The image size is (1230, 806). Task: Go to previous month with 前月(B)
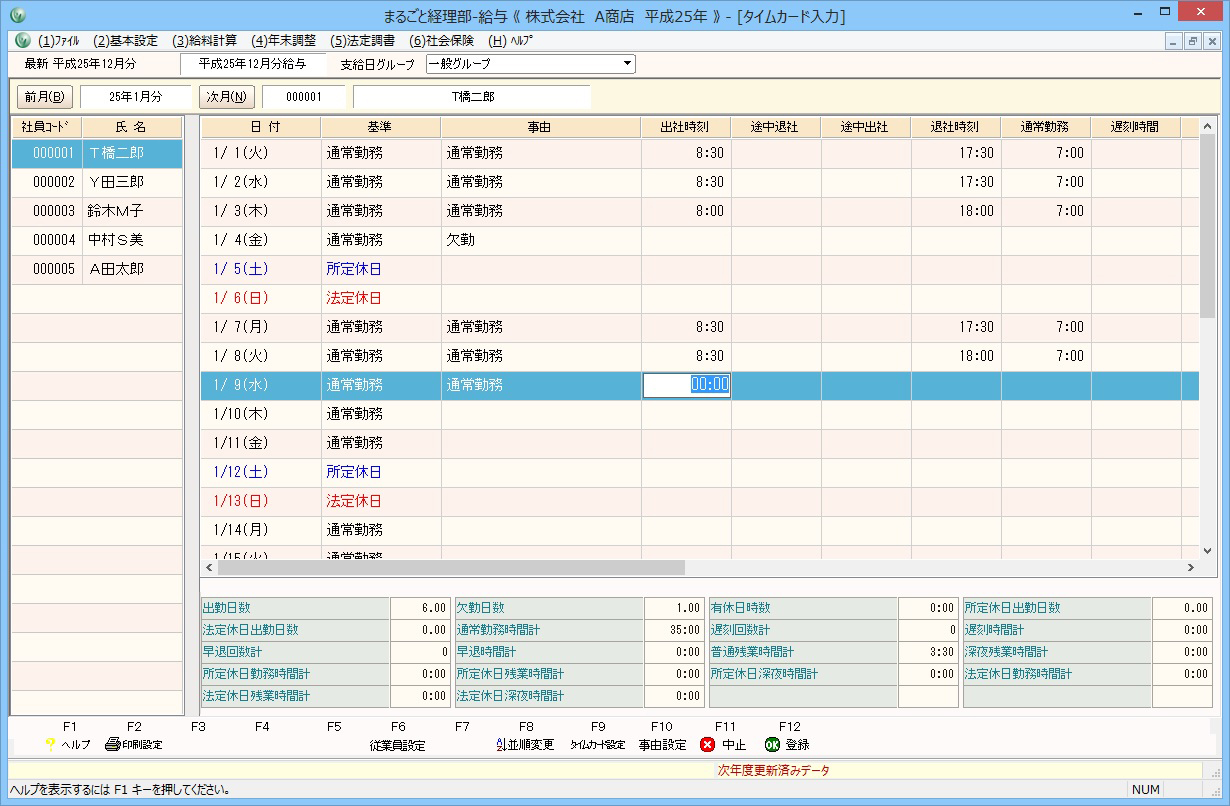point(45,97)
